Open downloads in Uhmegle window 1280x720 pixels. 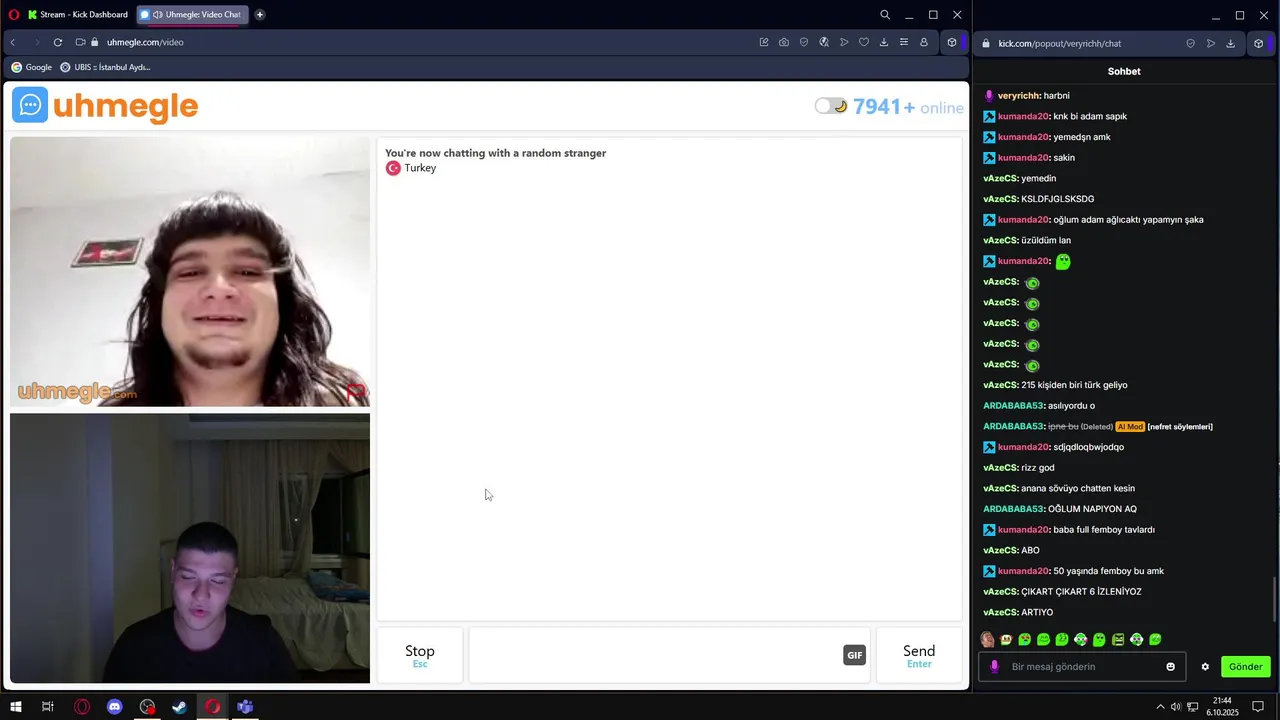884,42
